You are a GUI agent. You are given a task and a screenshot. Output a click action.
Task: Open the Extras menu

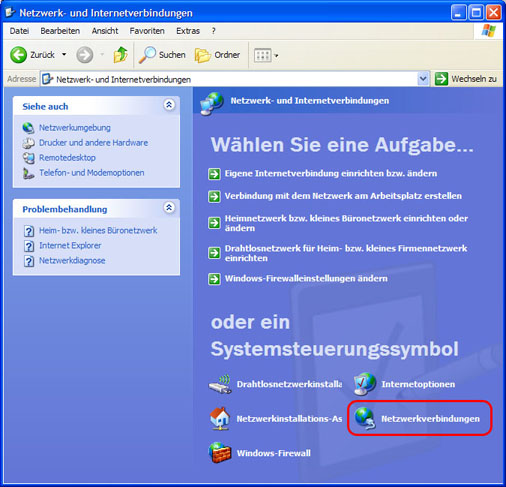188,31
